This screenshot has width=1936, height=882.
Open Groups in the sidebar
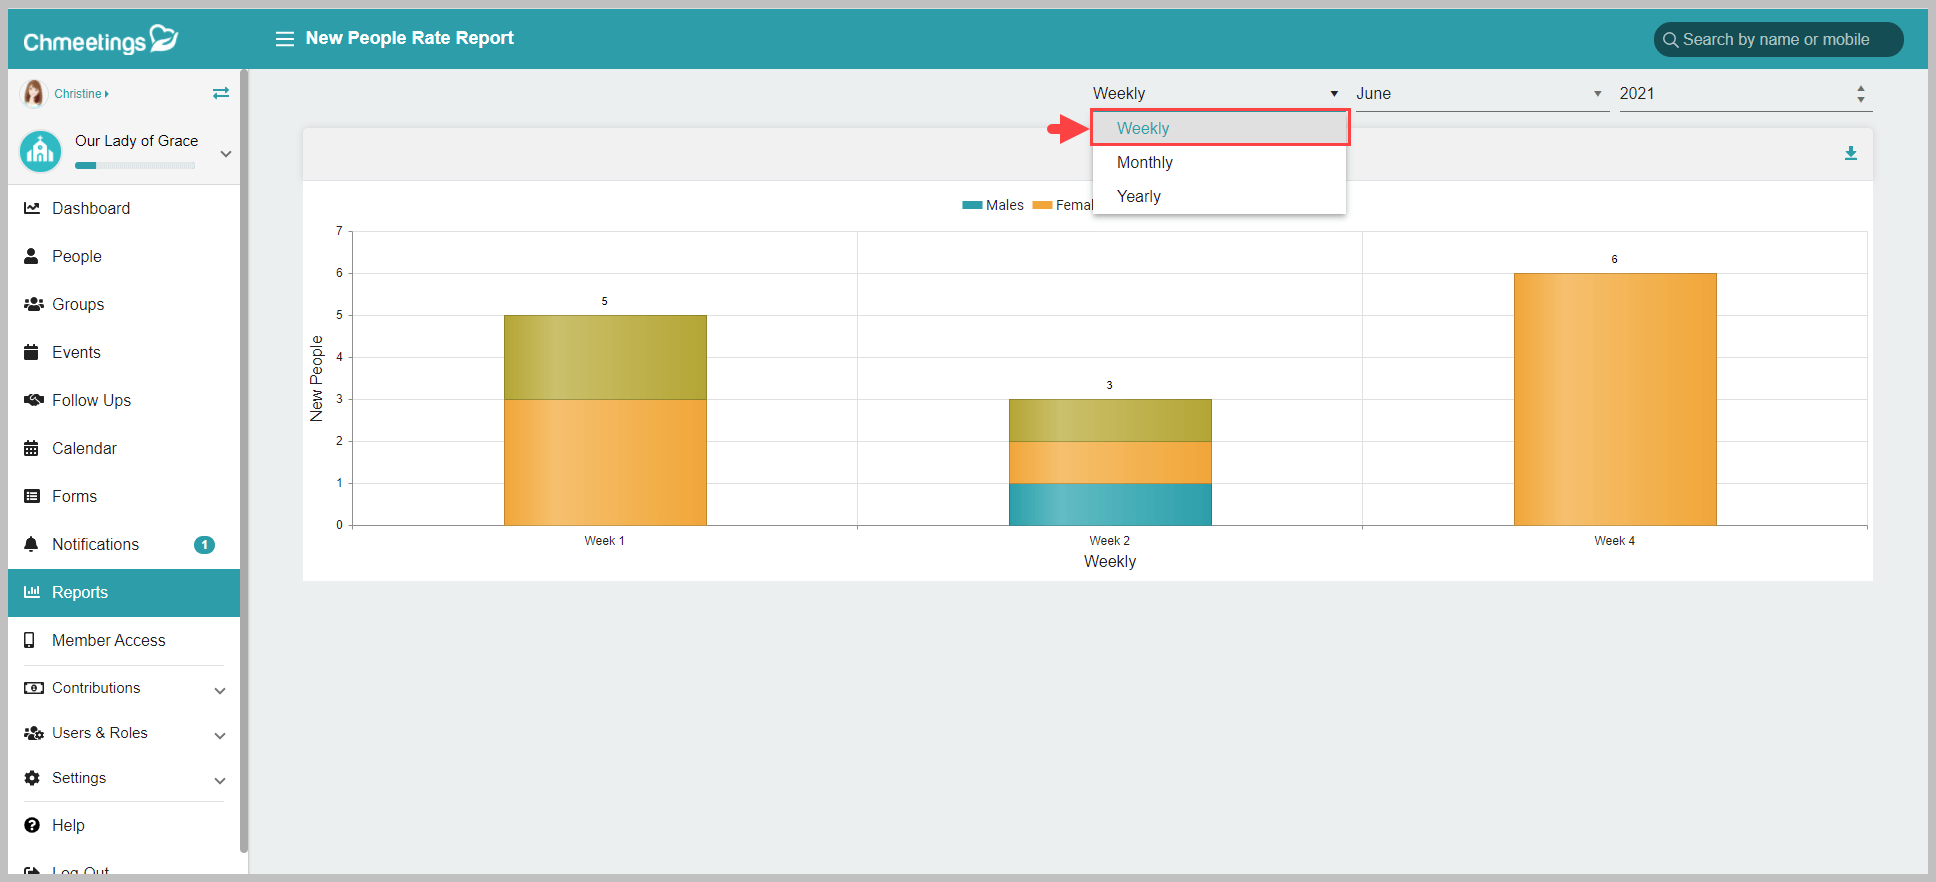click(78, 304)
